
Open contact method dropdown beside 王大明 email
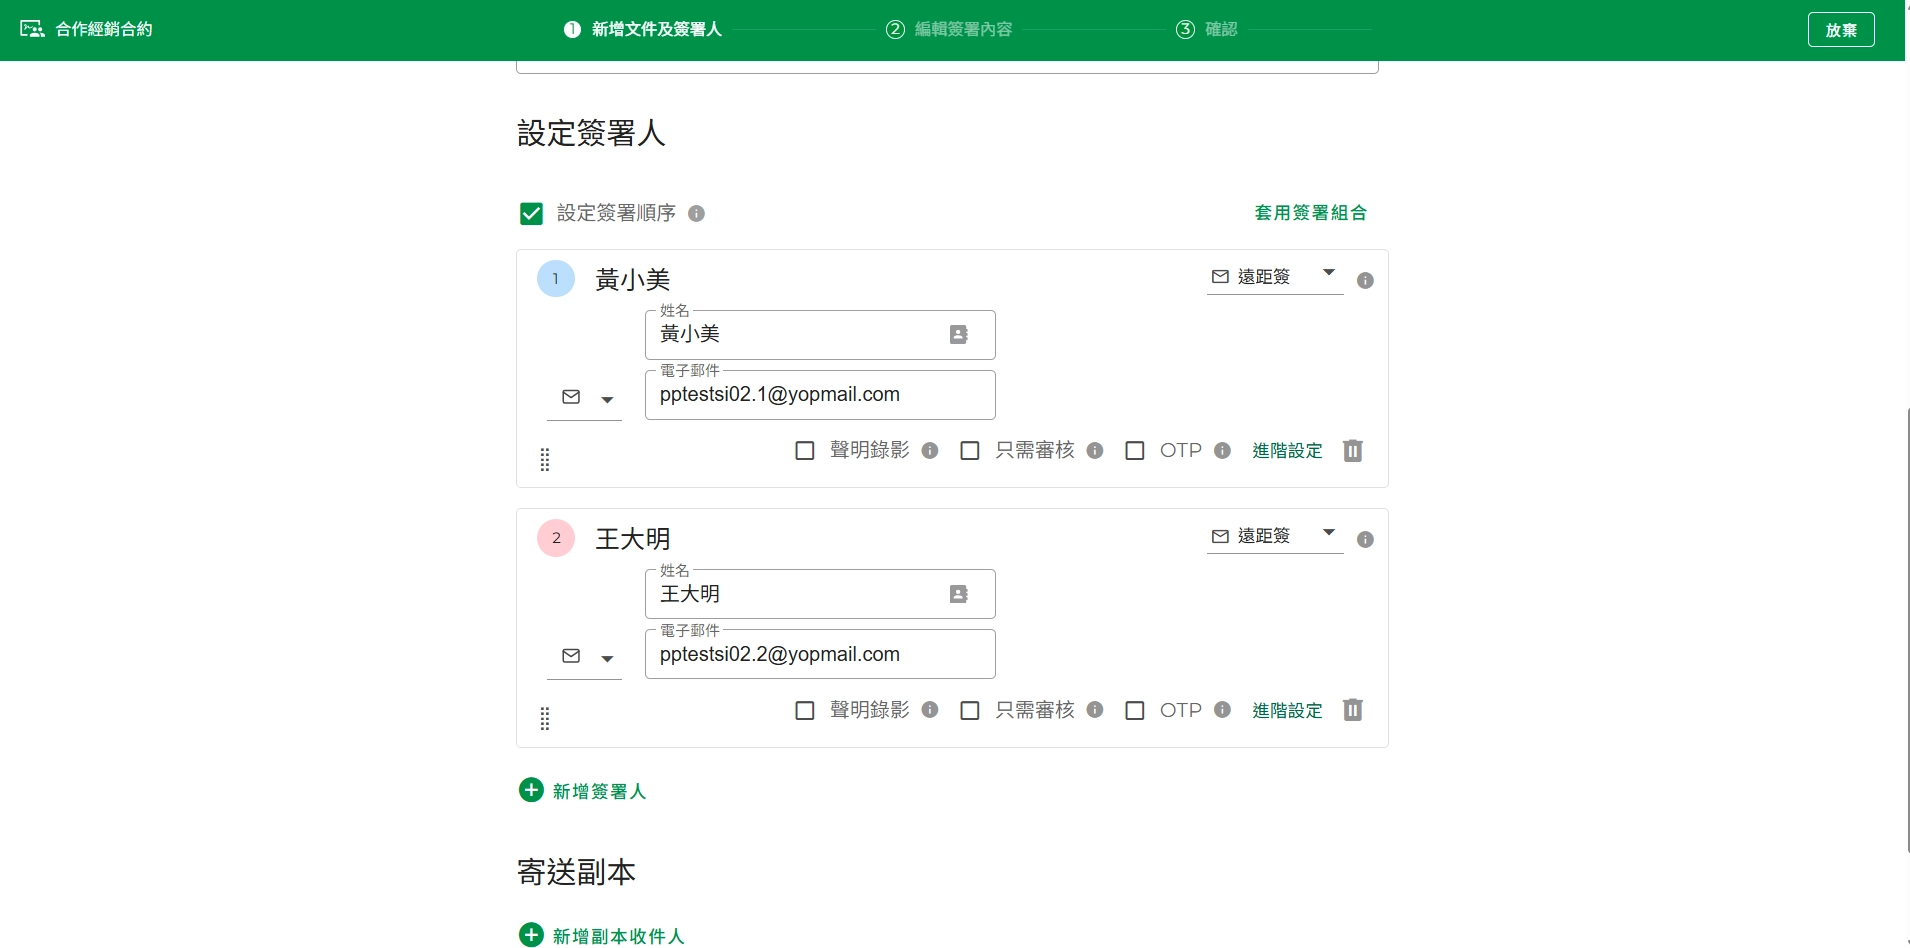(585, 657)
